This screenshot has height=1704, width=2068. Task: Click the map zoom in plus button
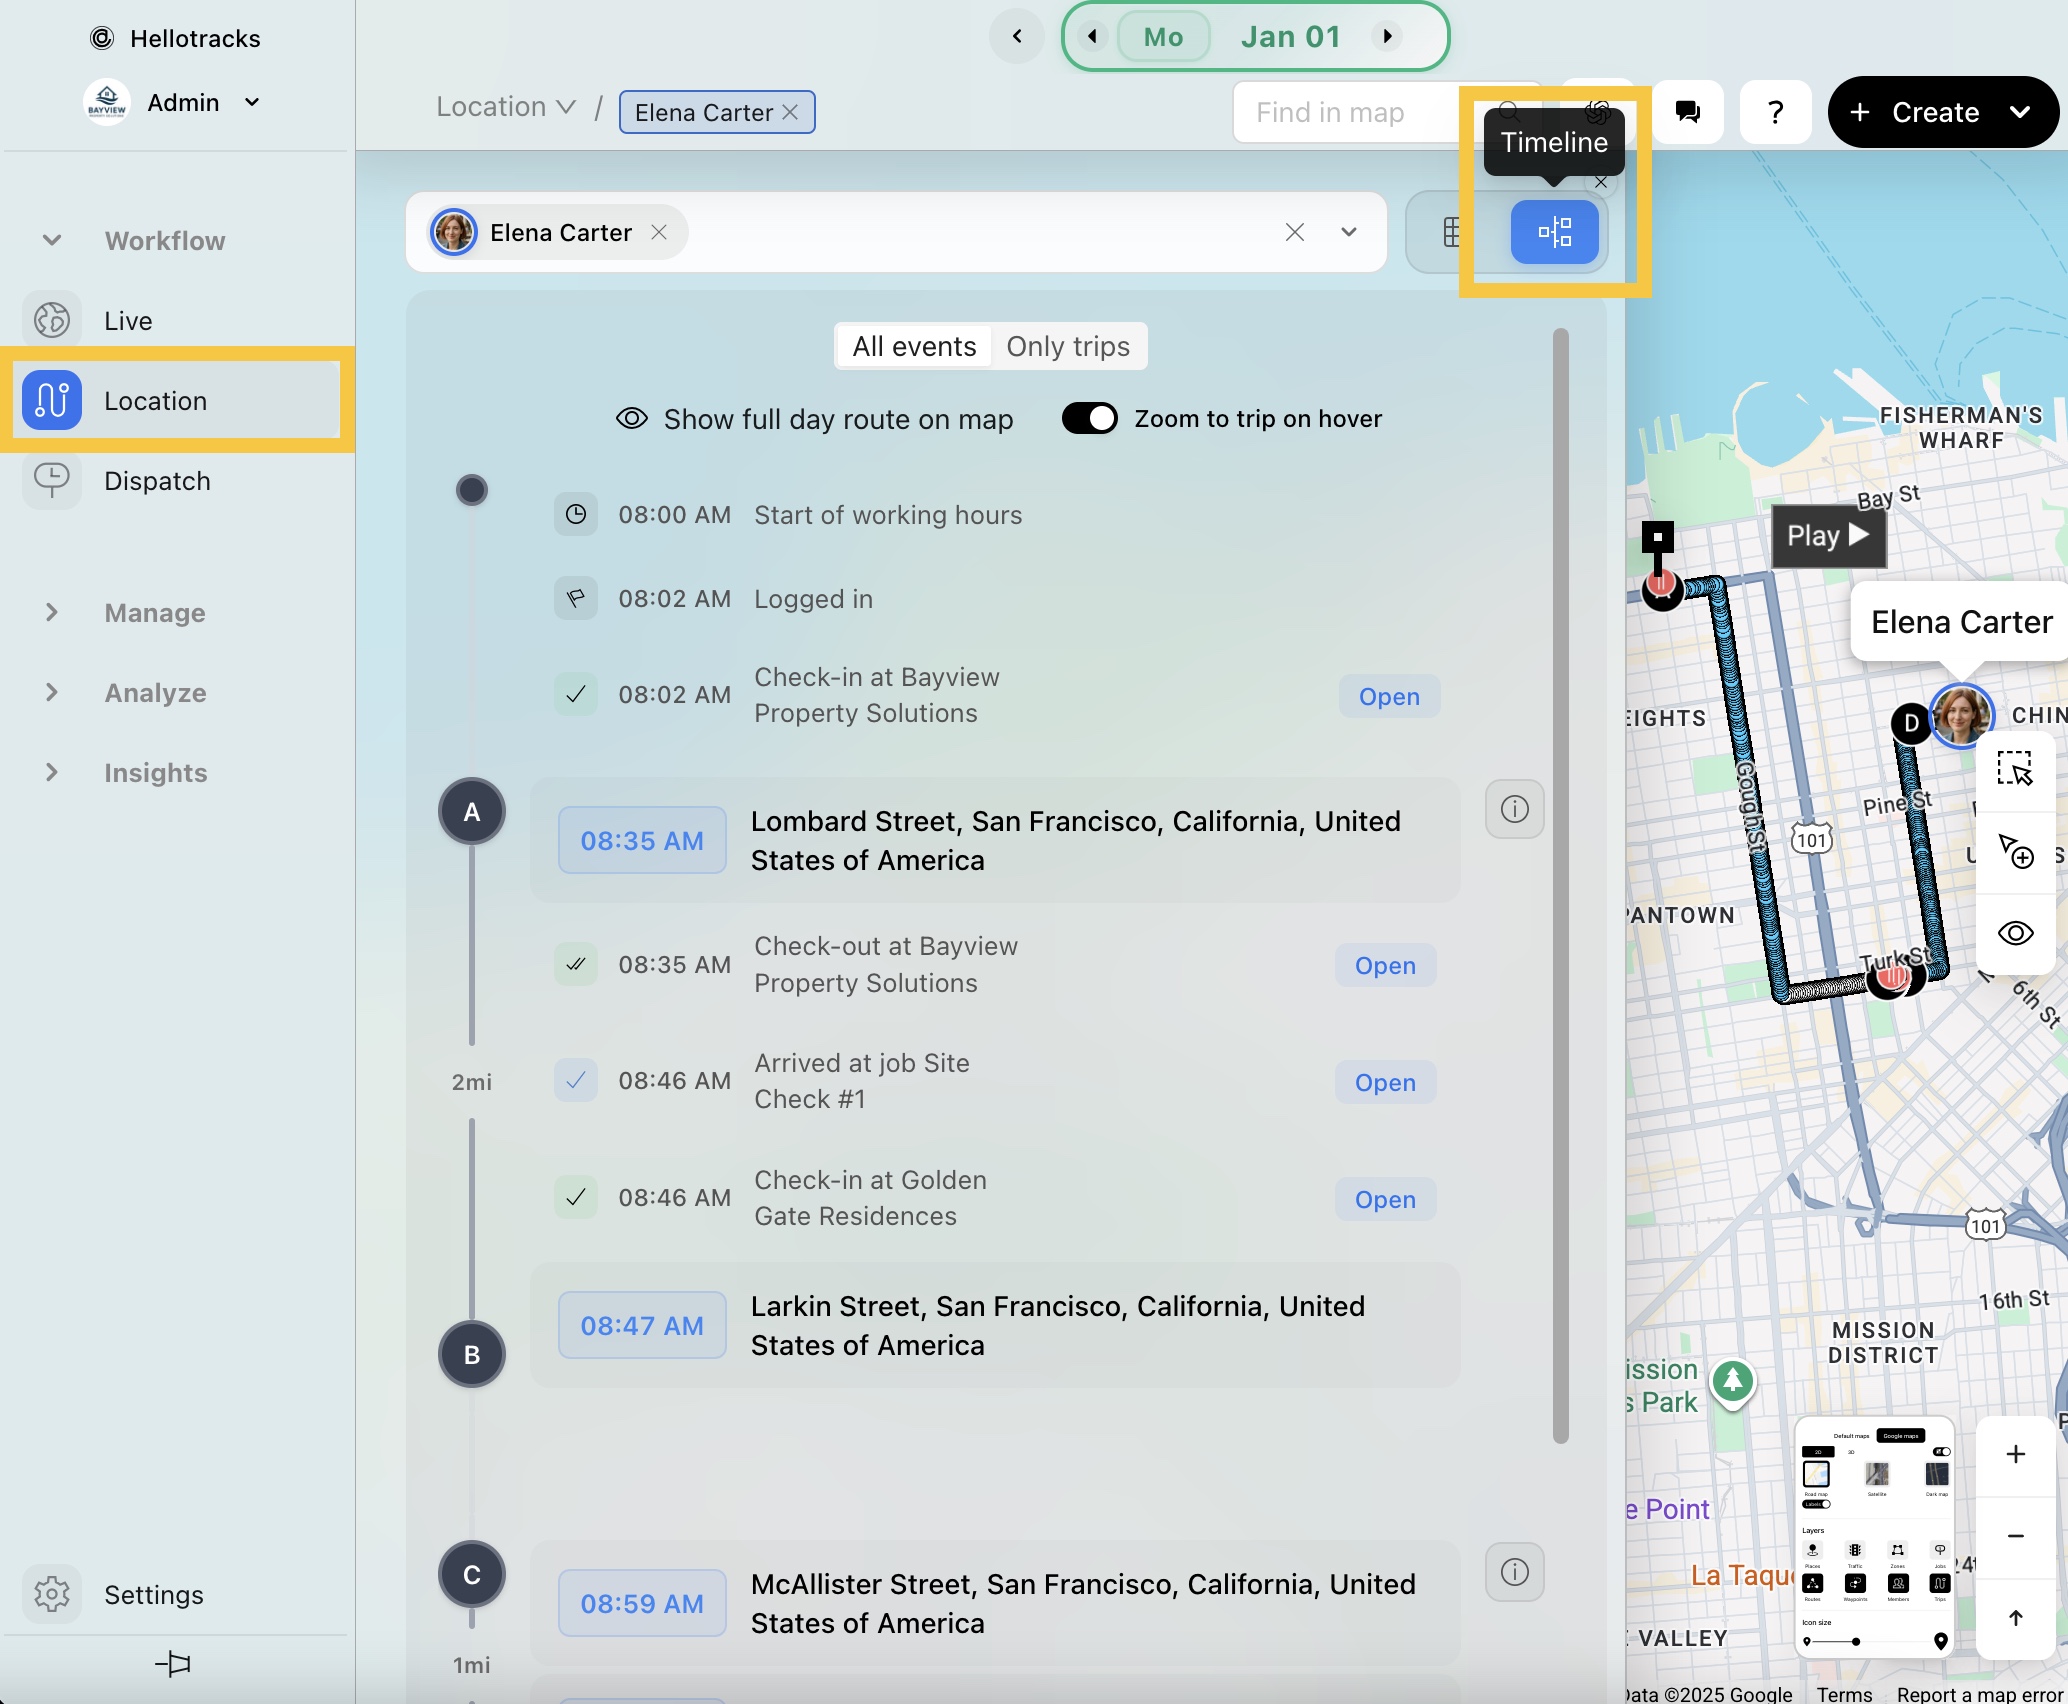(x=2015, y=1454)
